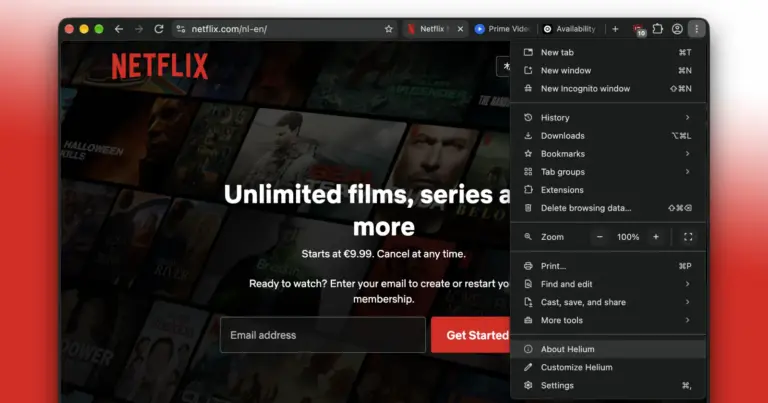The width and height of the screenshot is (768, 403).
Task: Click the Customize Helium pencil icon
Action: (528, 367)
